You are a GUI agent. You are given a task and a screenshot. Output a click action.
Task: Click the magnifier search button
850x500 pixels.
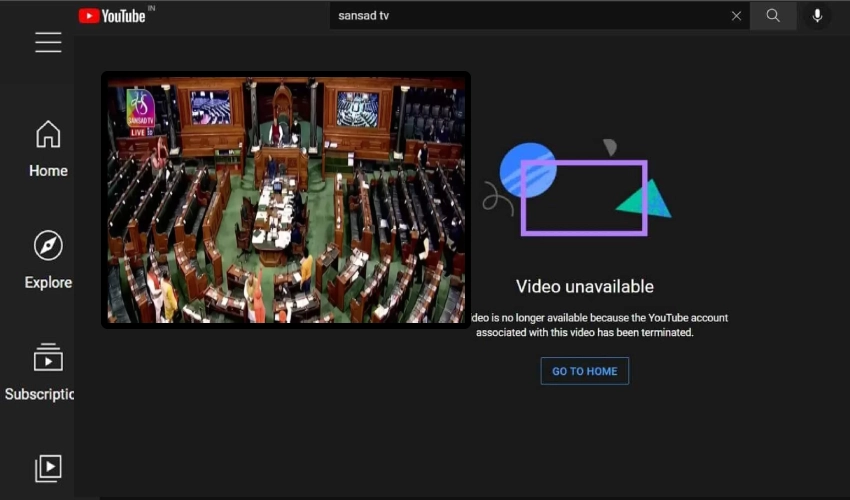point(773,16)
